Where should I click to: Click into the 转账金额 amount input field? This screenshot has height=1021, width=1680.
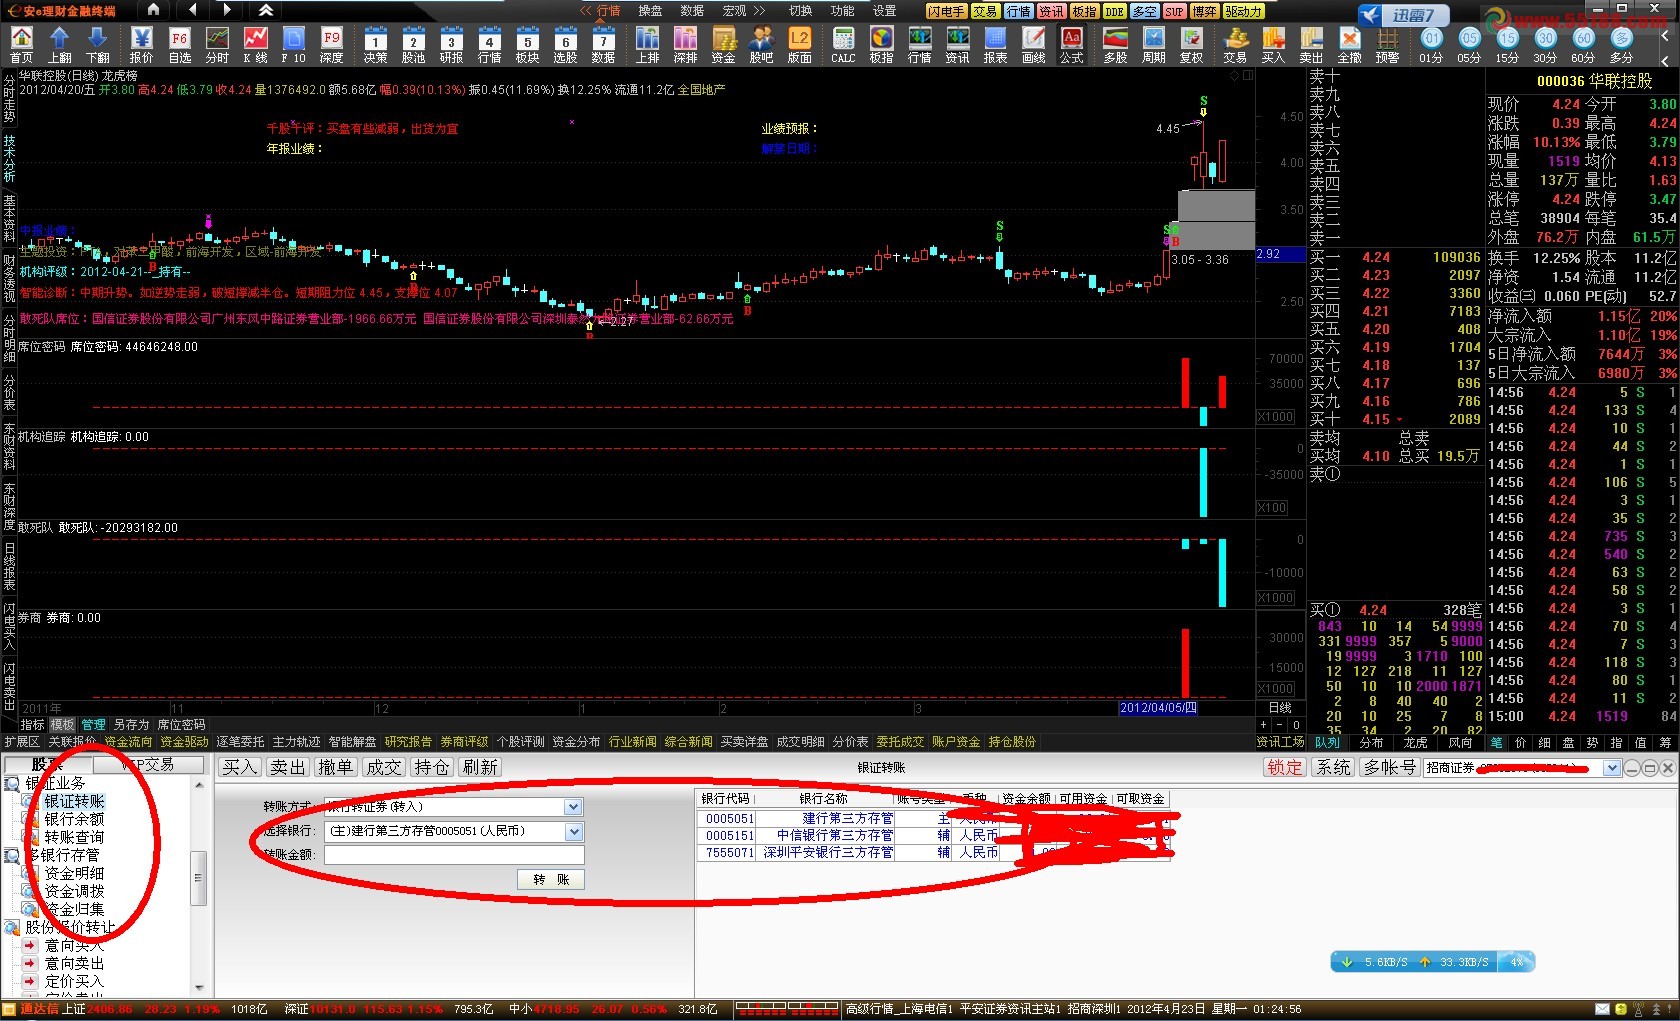(x=454, y=855)
